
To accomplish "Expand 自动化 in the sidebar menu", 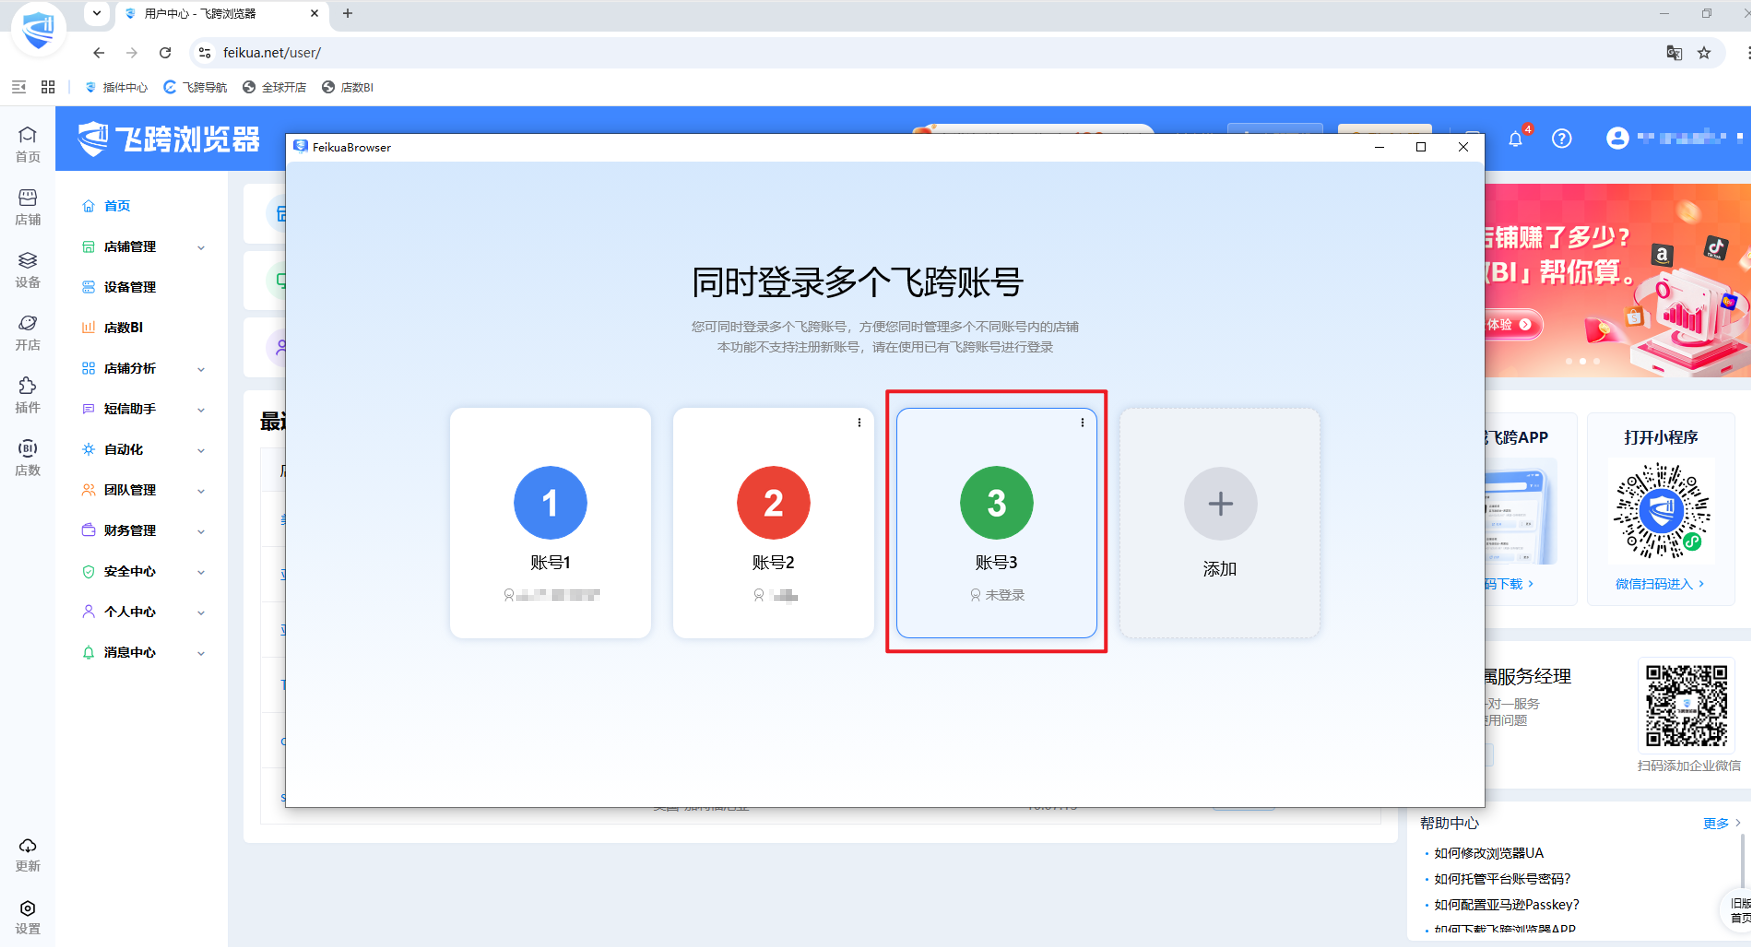I will (x=142, y=450).
